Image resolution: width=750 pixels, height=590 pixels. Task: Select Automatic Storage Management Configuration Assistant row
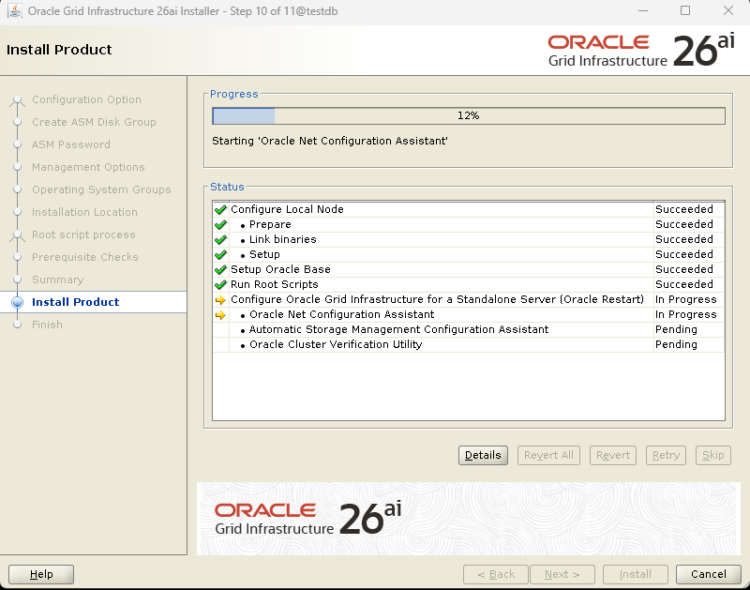[x=399, y=329]
